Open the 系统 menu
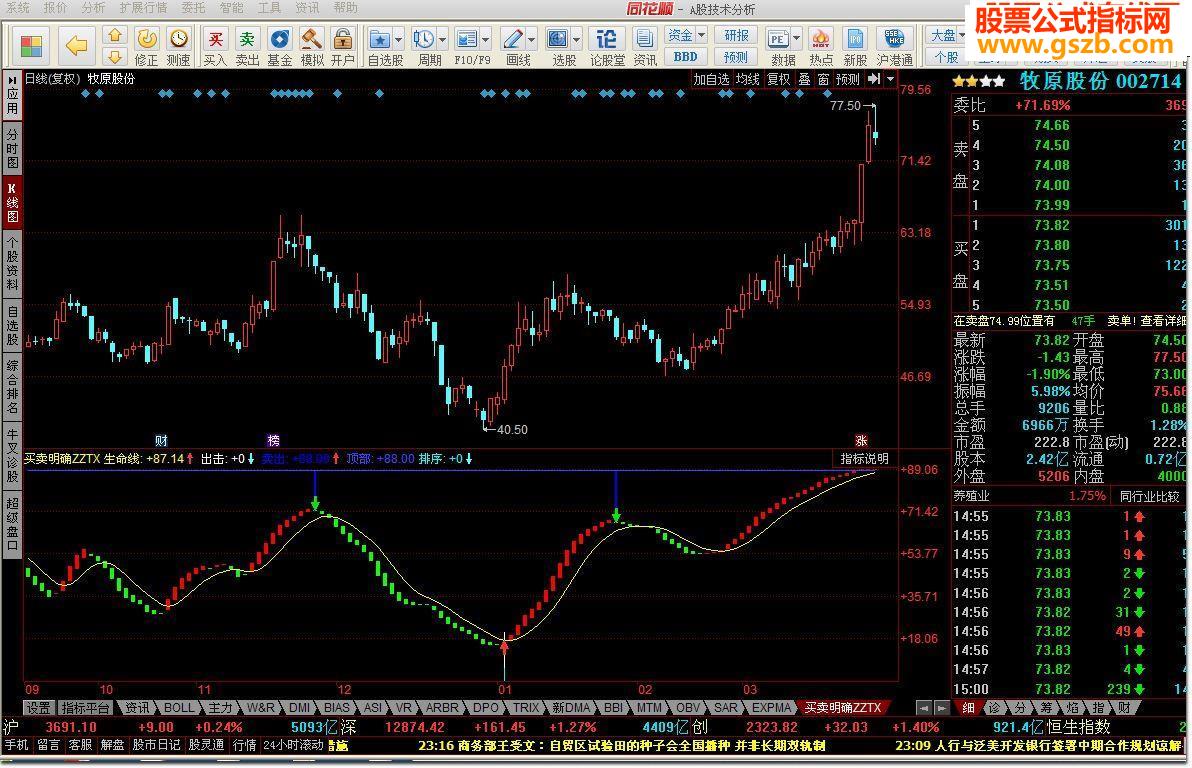The width and height of the screenshot is (1192, 768). 17,8
